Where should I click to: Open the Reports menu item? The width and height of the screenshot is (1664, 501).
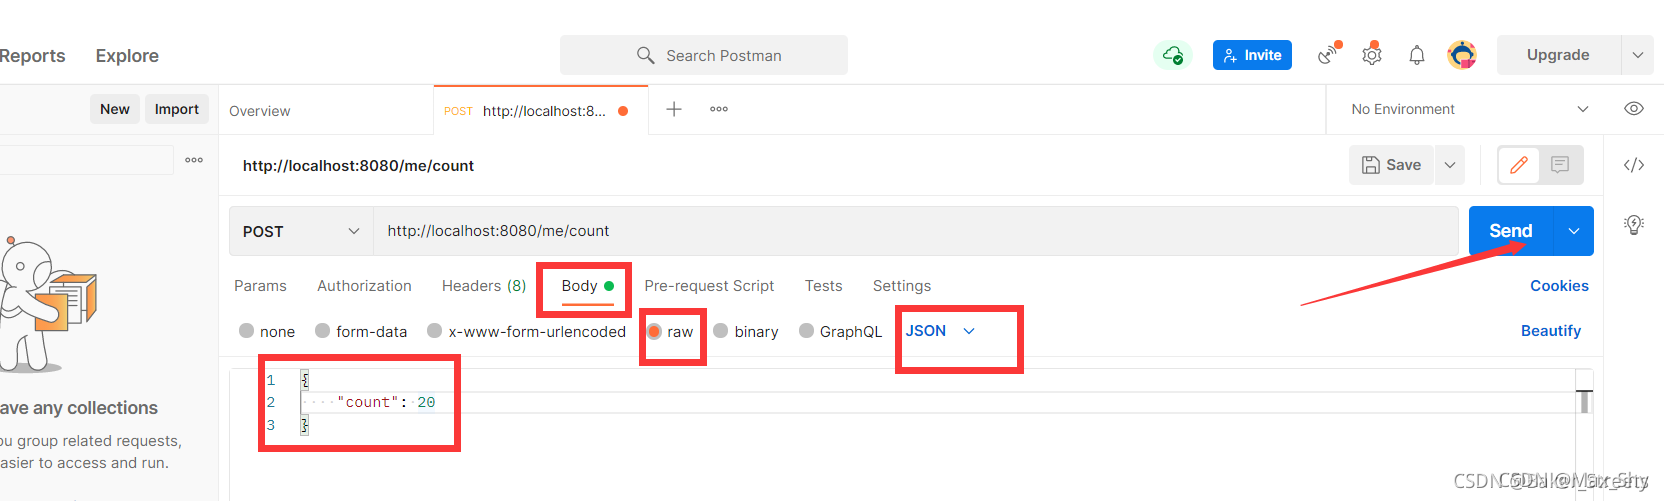click(32, 56)
